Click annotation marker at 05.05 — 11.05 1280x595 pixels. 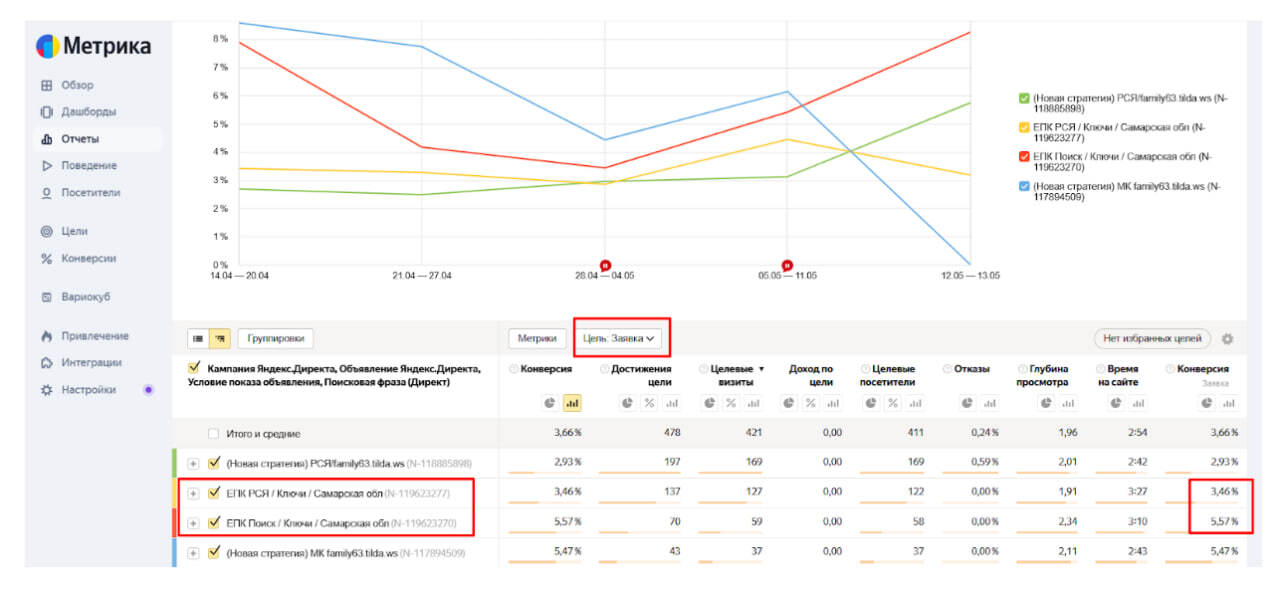pos(788,265)
